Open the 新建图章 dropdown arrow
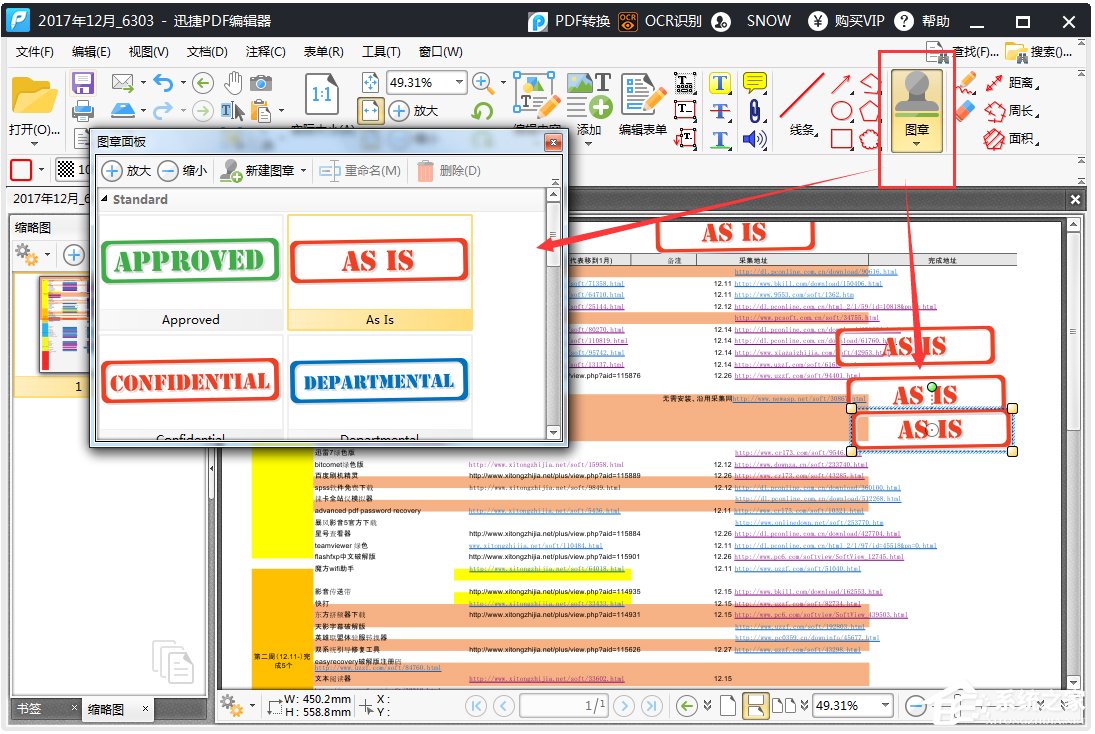Screen dimensions: 1095x734 point(303,171)
